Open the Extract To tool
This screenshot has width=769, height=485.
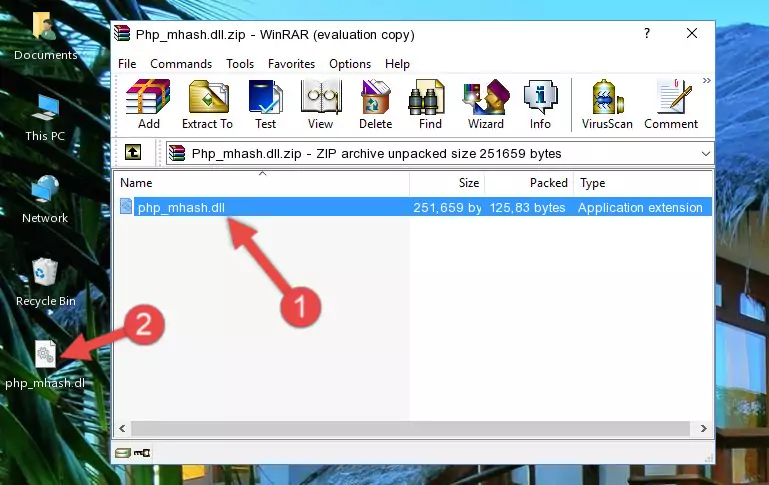(x=207, y=104)
